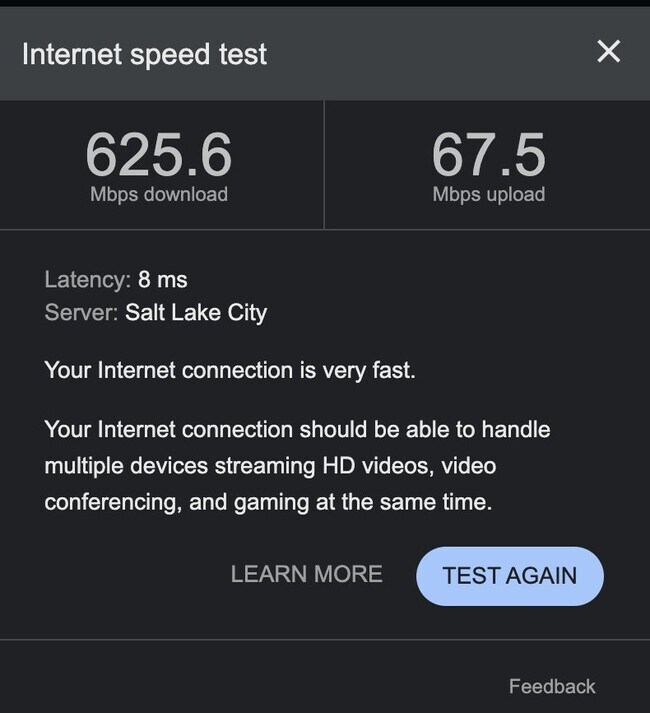Click the word conferencing in the description
The image size is (650, 713).
[x=113, y=502]
